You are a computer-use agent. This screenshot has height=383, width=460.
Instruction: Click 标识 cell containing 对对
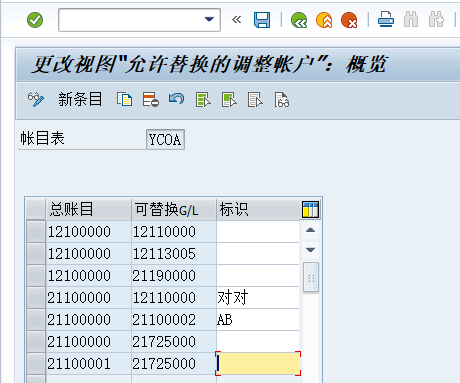point(258,298)
